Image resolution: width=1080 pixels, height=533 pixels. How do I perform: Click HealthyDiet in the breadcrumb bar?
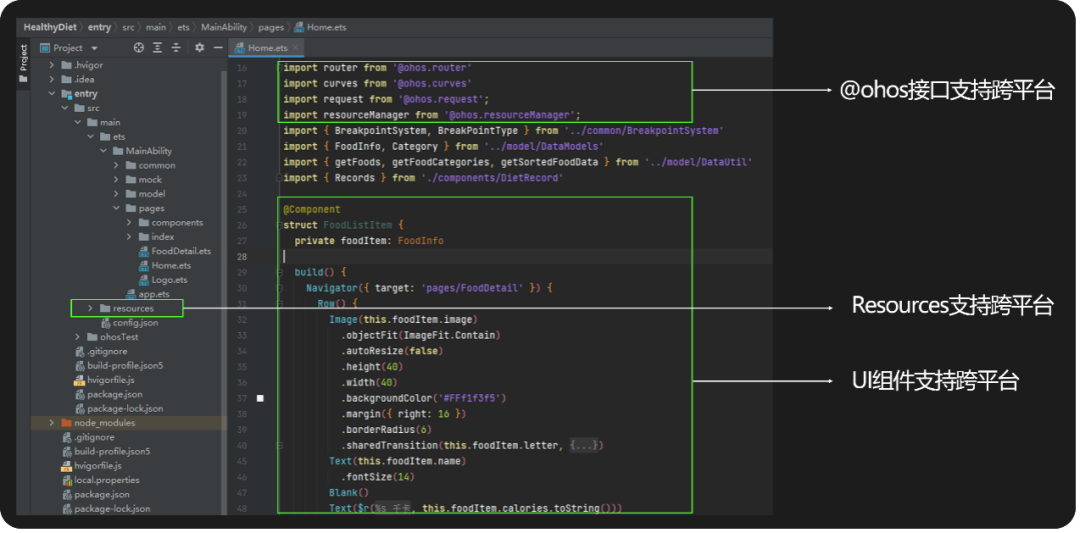click(x=52, y=28)
